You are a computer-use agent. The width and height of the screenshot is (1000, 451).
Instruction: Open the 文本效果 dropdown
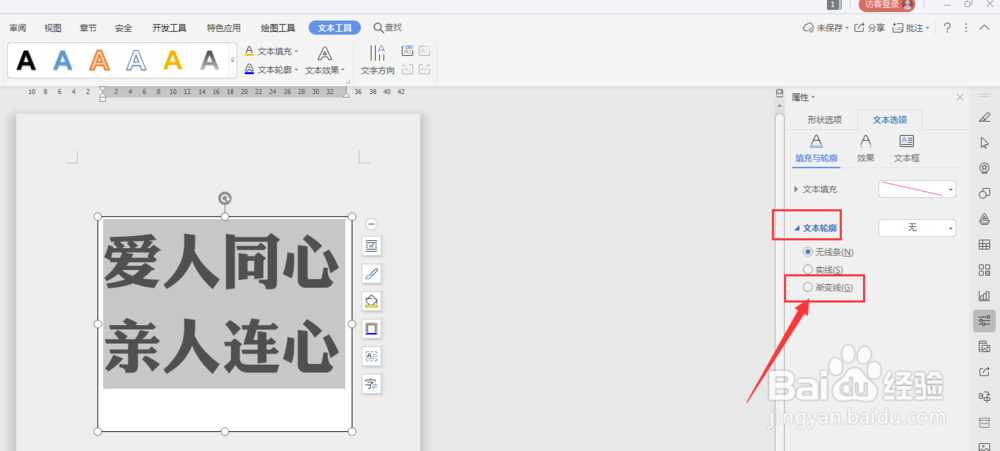pos(325,61)
